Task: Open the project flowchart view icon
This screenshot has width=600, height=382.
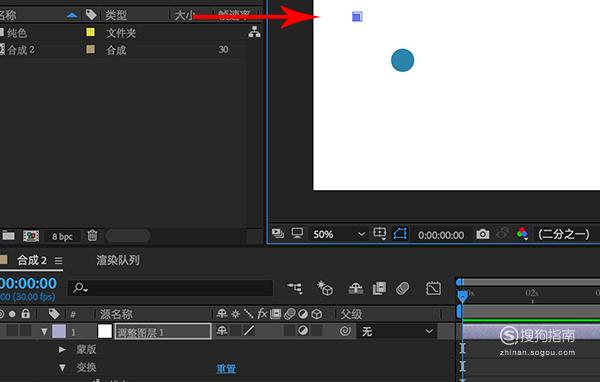Action: [x=254, y=32]
